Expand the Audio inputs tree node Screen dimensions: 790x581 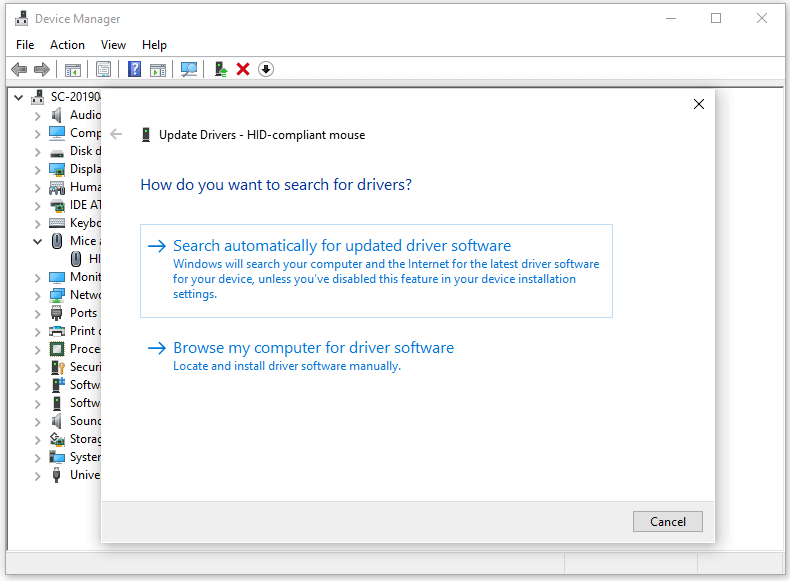pyautogui.click(x=37, y=116)
